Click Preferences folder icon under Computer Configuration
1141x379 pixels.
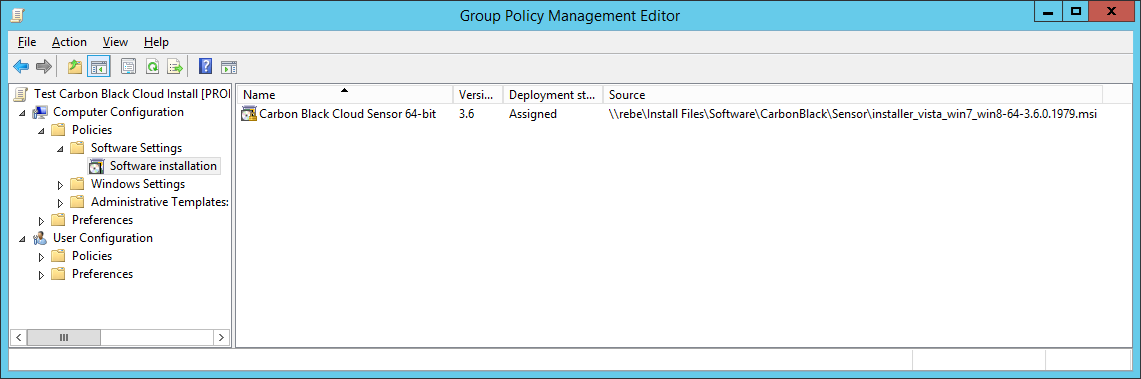(x=59, y=220)
